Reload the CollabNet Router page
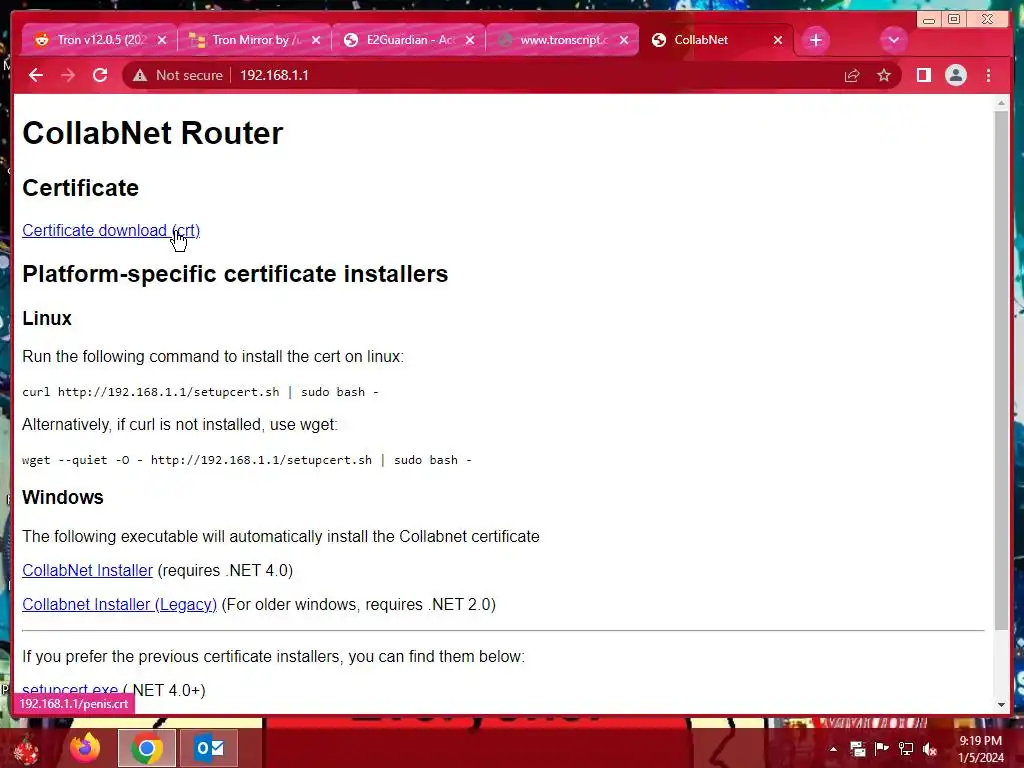This screenshot has width=1024, height=768. pyautogui.click(x=100, y=75)
